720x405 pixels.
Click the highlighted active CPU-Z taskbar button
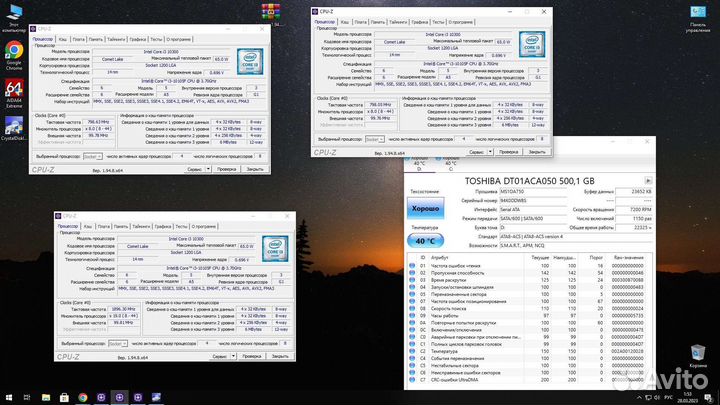pos(119,397)
